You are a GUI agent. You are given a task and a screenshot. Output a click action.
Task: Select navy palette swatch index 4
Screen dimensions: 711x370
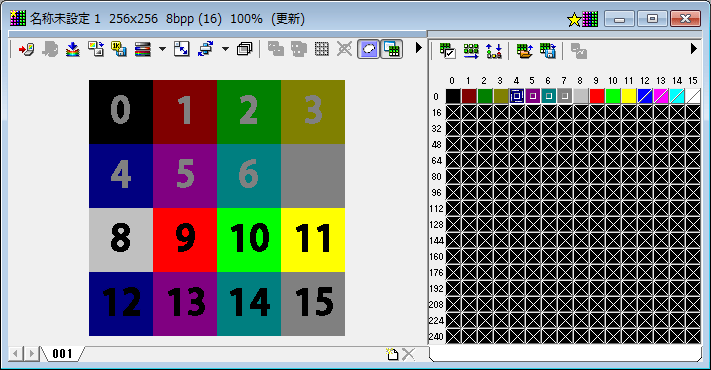coord(517,96)
